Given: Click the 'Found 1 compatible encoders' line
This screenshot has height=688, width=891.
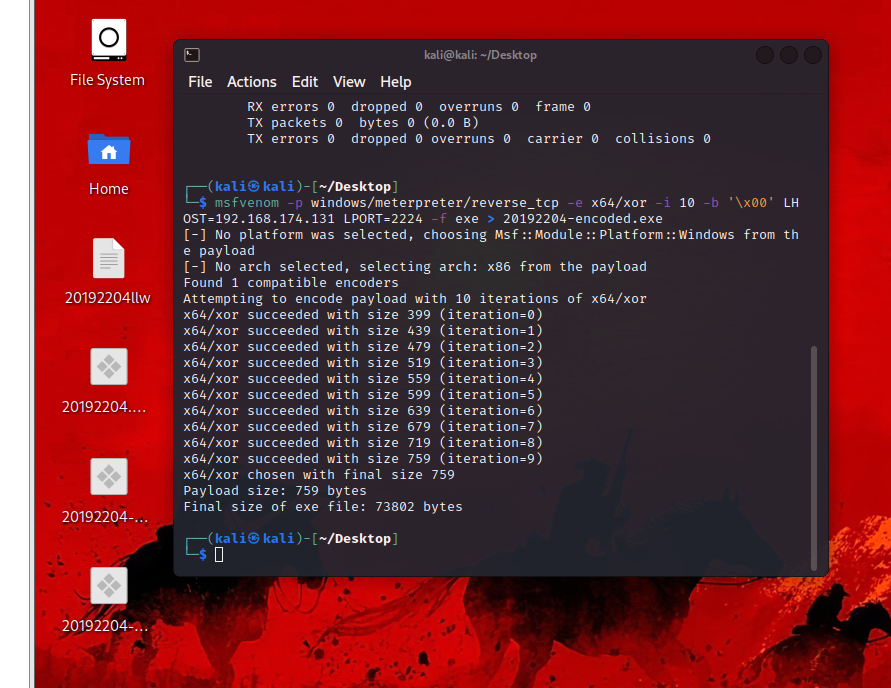Looking at the screenshot, I should tap(291, 282).
